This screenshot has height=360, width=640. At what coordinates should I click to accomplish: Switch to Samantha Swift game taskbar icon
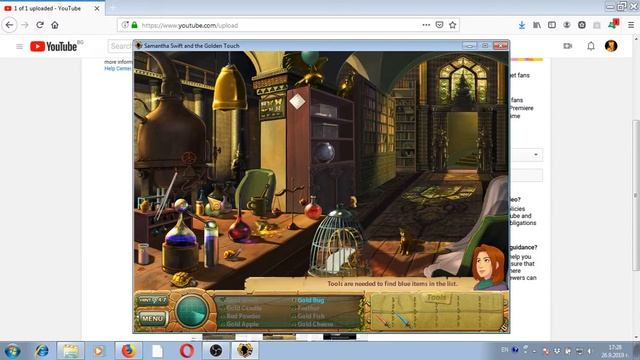pyautogui.click(x=245, y=351)
